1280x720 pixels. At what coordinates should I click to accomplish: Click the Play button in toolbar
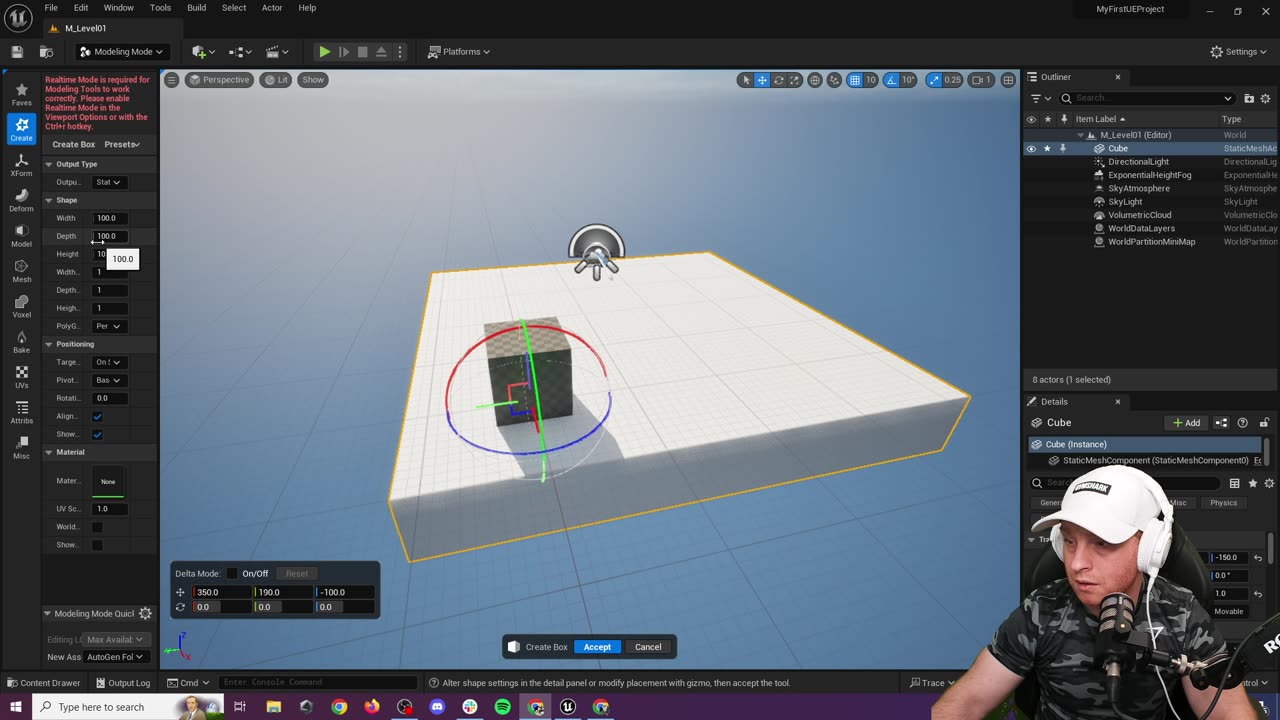tap(324, 51)
